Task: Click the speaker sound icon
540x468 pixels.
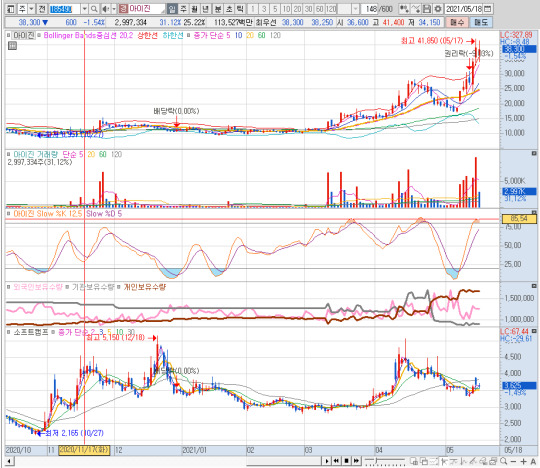Action: 106,9
